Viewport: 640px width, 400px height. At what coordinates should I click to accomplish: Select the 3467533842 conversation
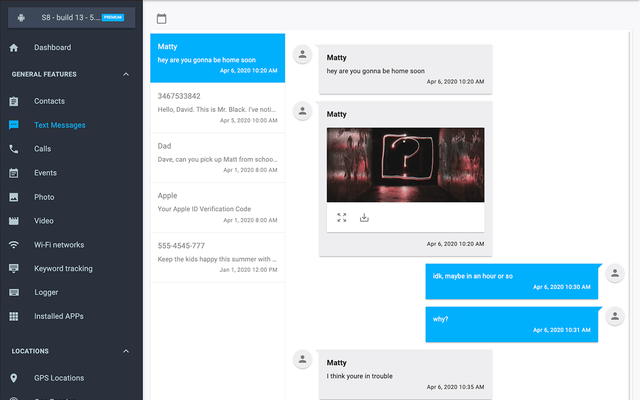tap(217, 107)
